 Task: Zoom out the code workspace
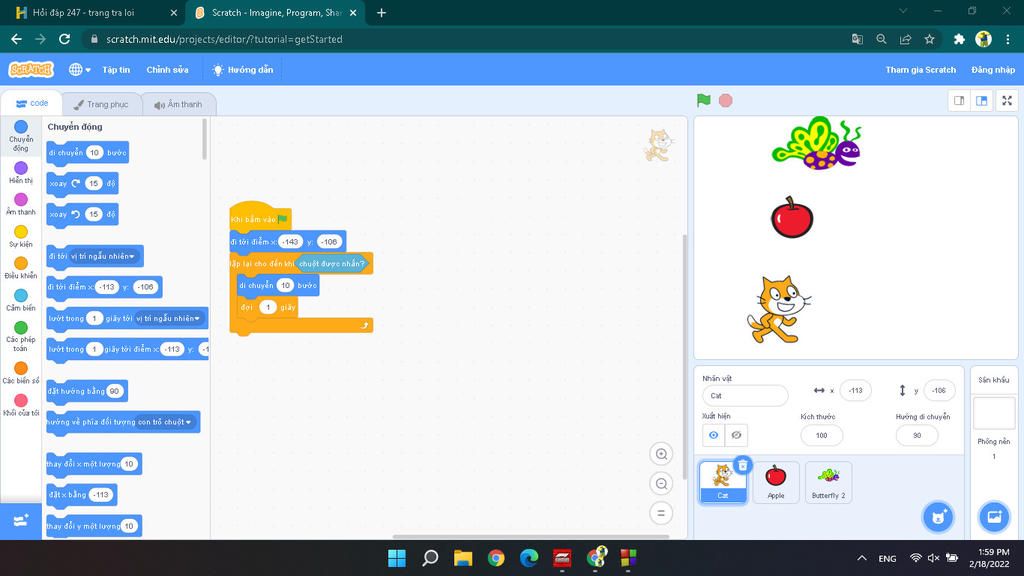pos(661,484)
